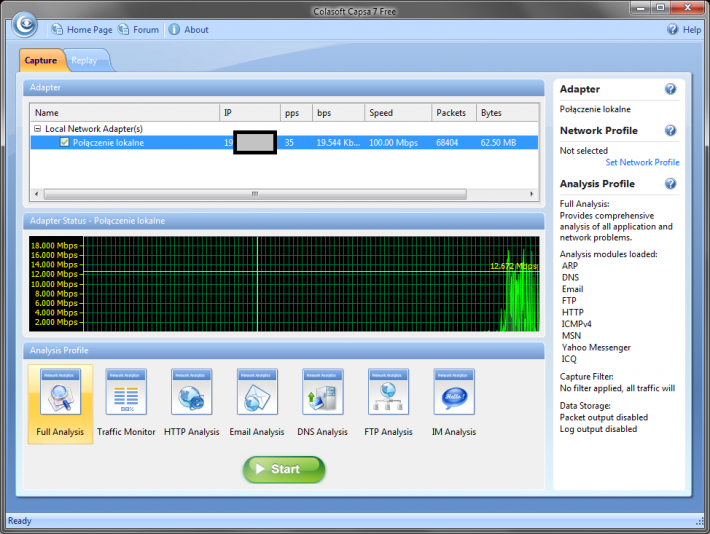Select the IM Analysis profile icon

(x=454, y=392)
